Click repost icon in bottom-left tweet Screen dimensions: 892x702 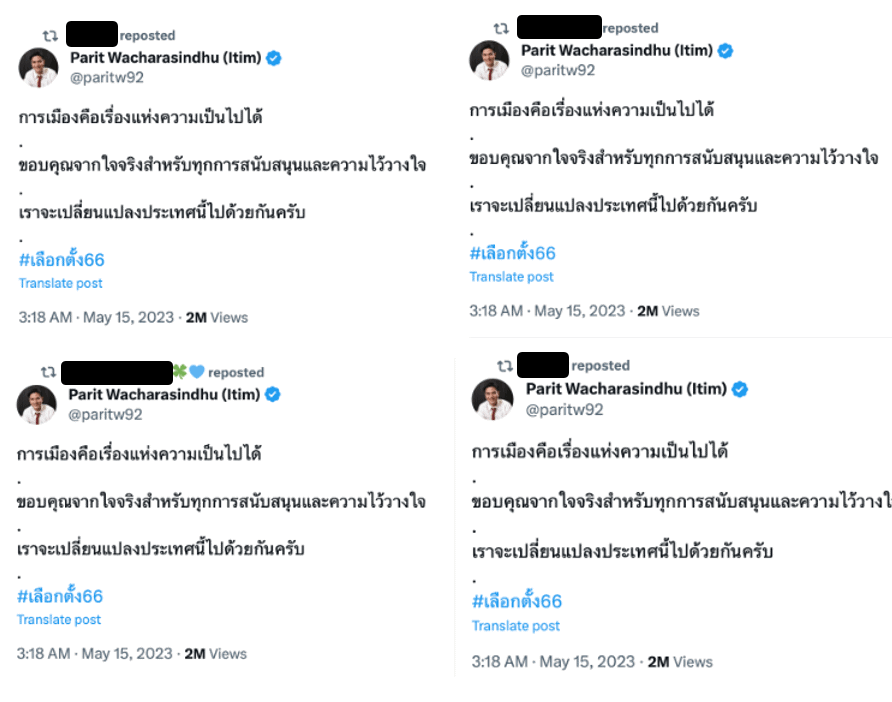point(48,372)
